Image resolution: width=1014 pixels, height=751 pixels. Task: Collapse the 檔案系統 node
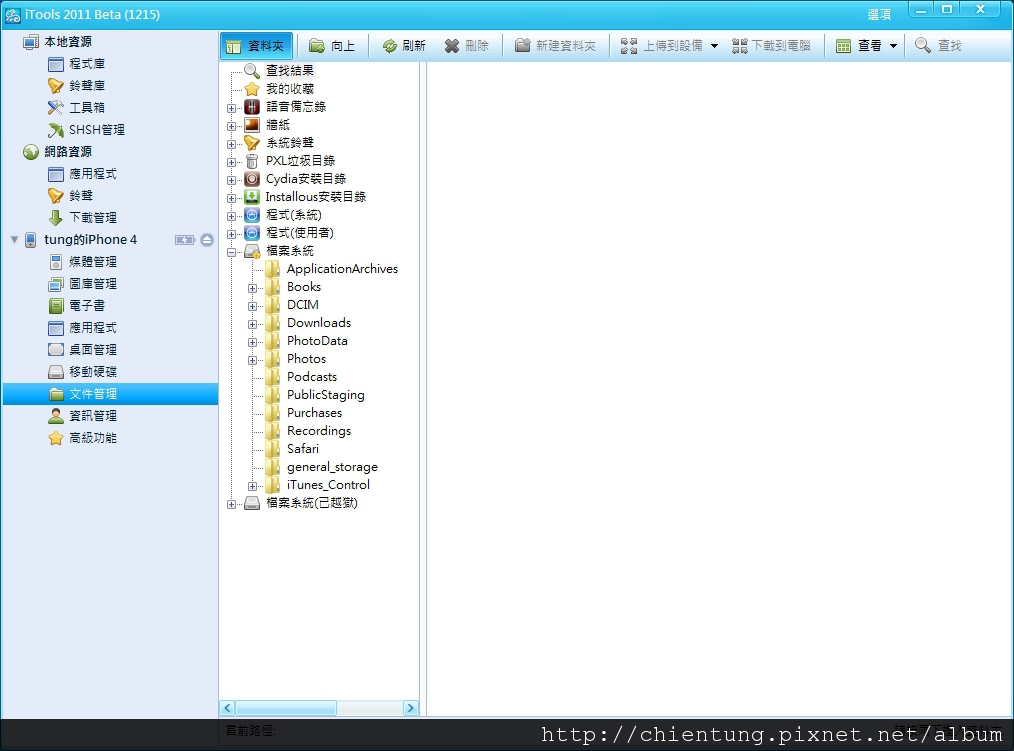tap(232, 252)
